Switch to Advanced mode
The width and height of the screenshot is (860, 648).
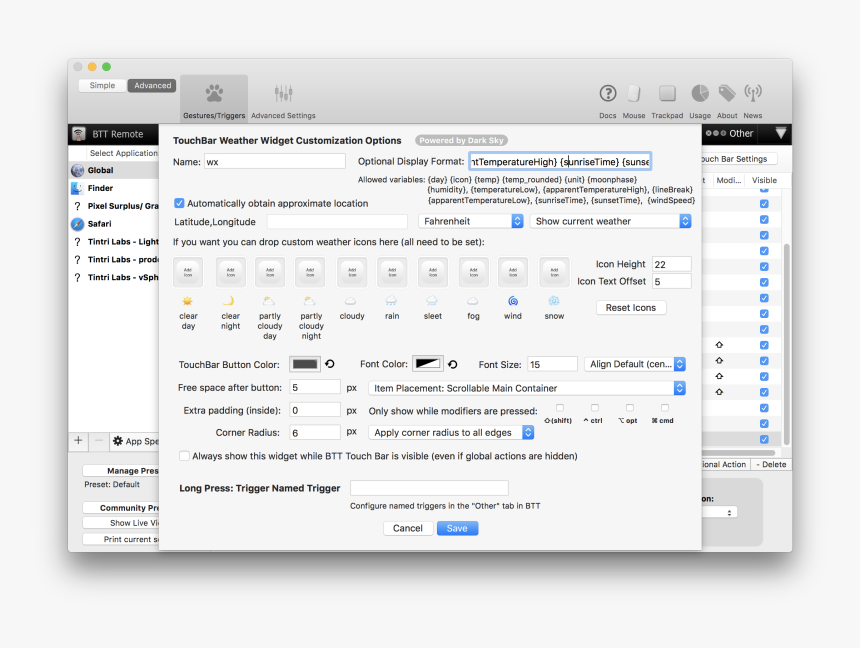[x=152, y=86]
